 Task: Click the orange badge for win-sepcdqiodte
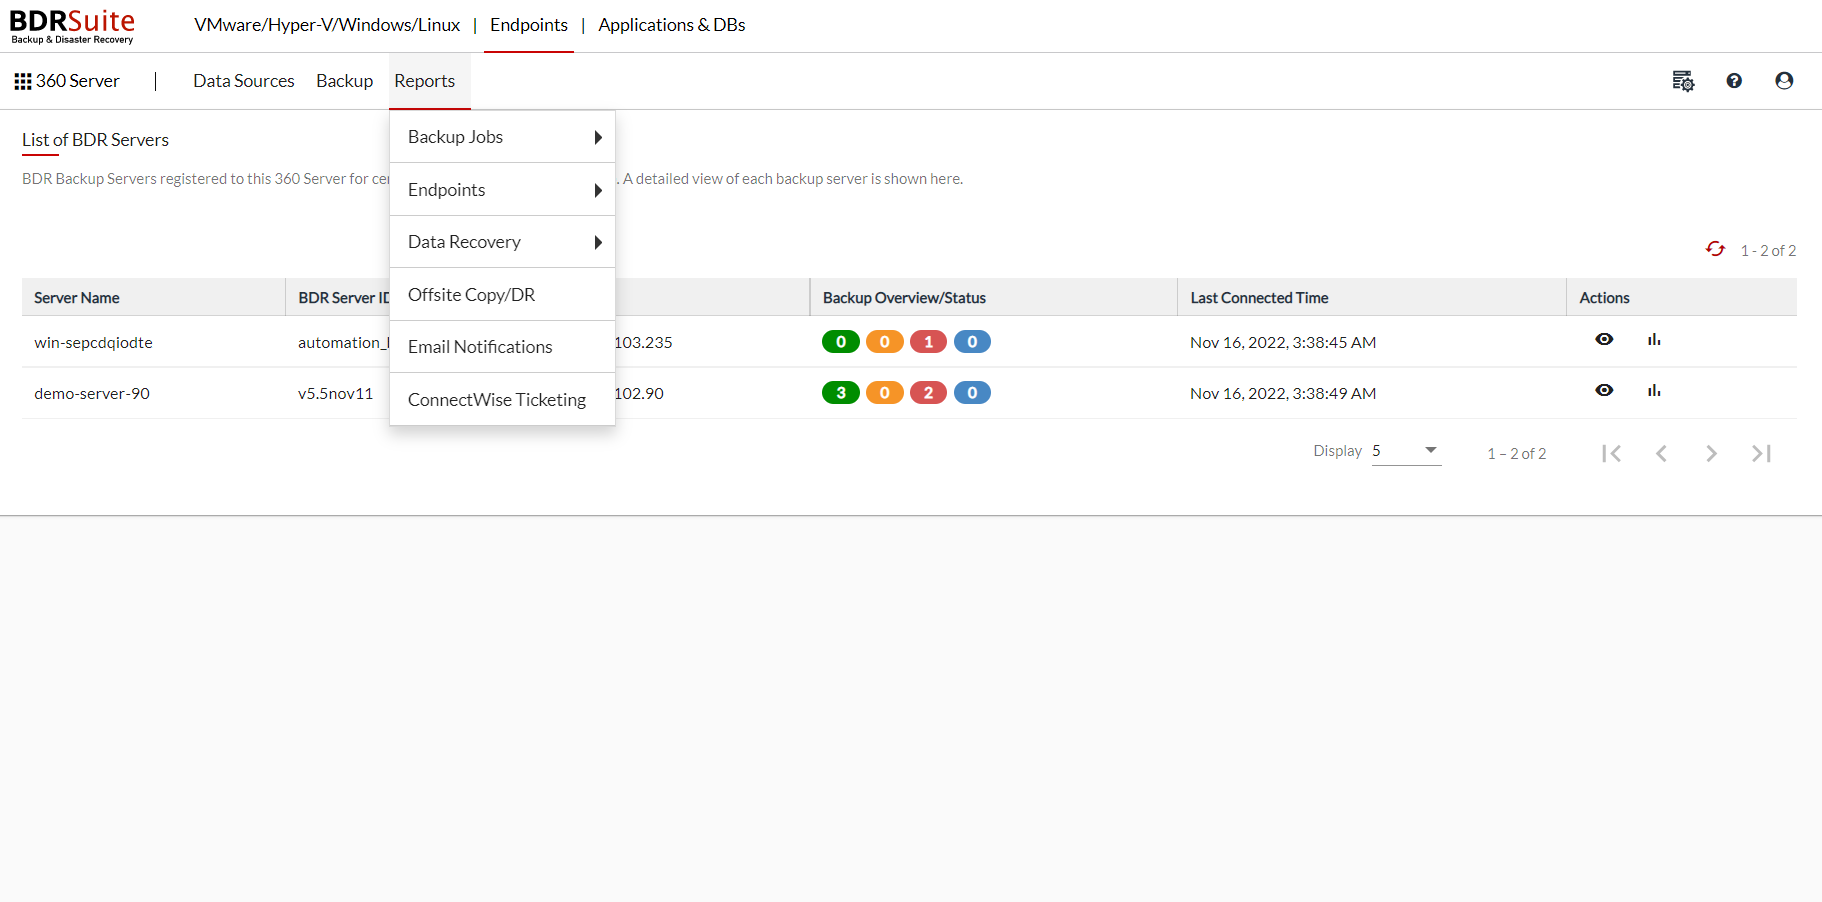(885, 342)
